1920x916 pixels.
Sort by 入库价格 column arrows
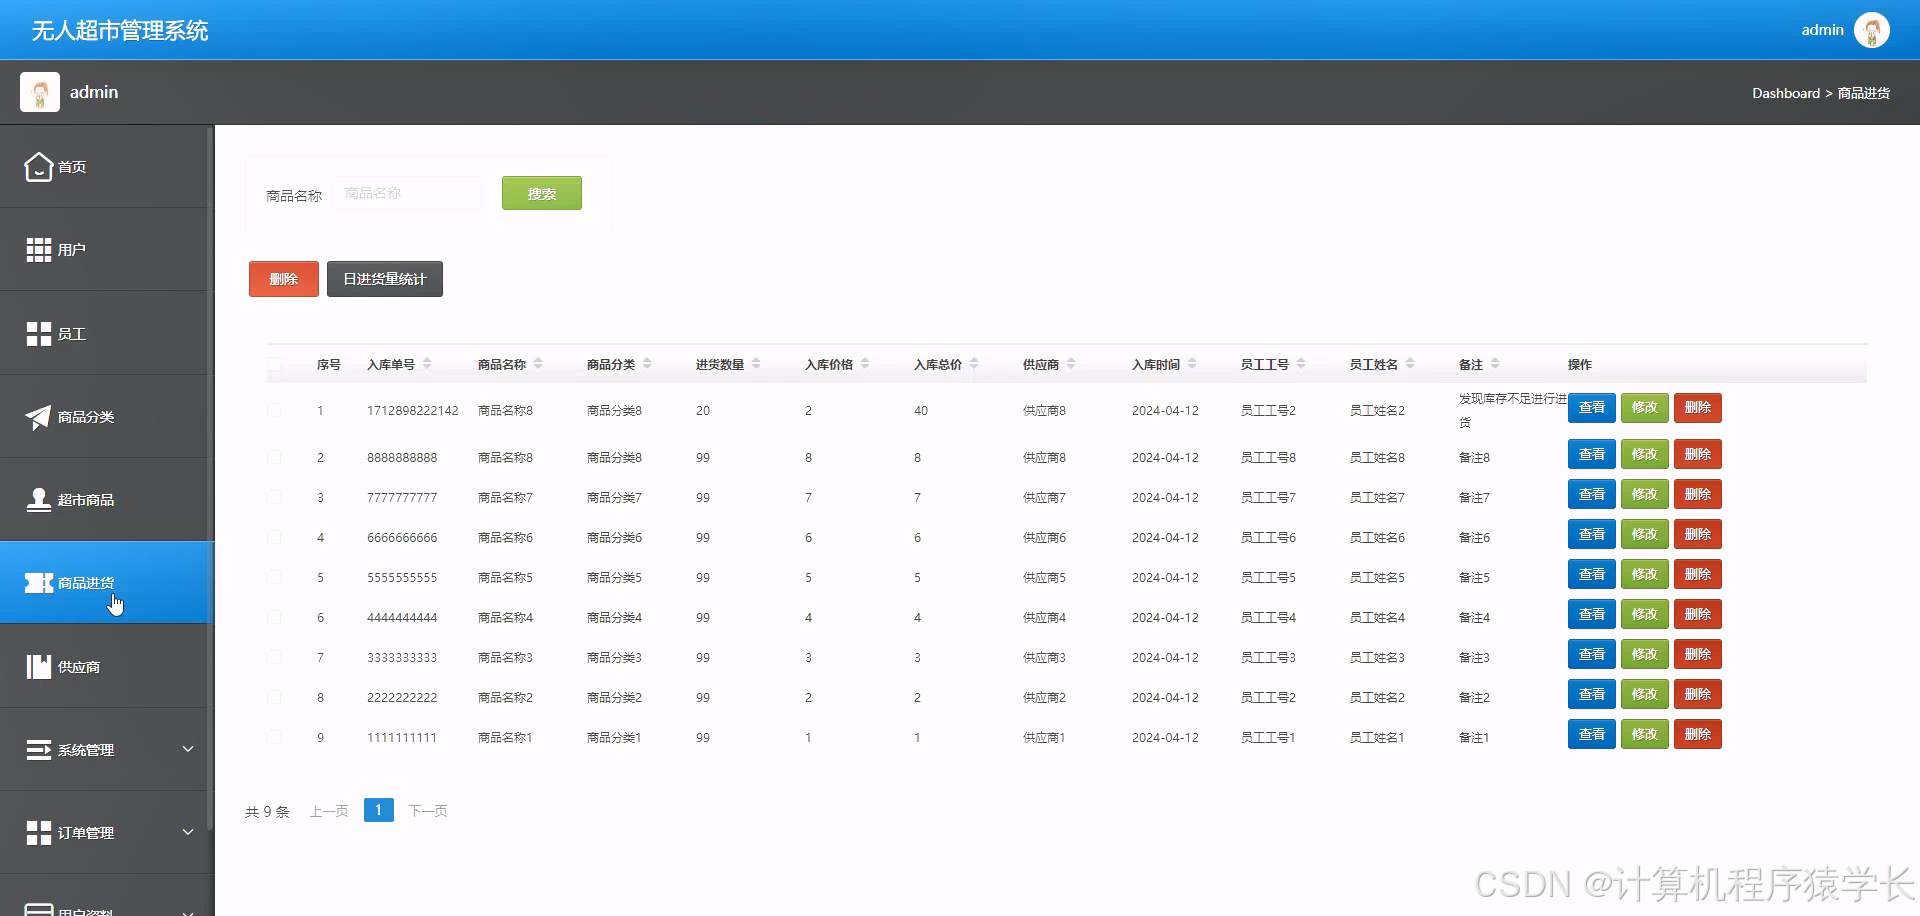(x=865, y=364)
